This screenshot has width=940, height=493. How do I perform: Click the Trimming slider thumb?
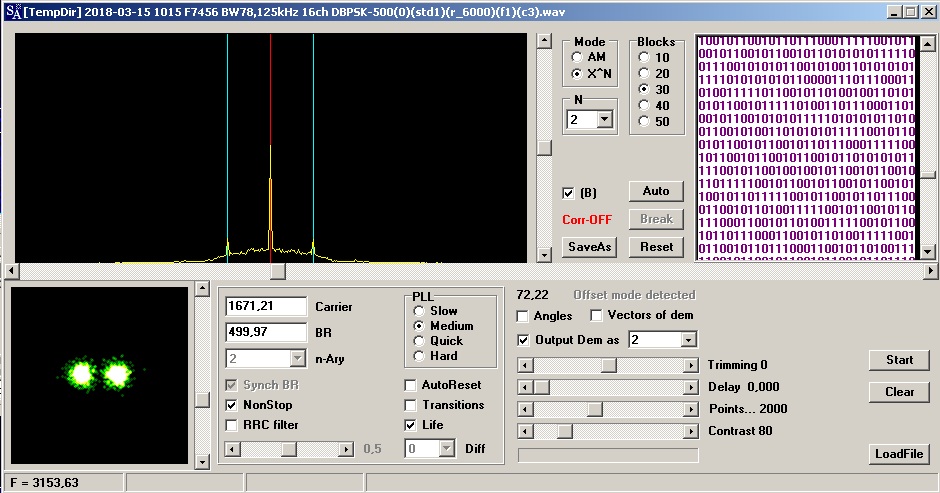(x=608, y=365)
